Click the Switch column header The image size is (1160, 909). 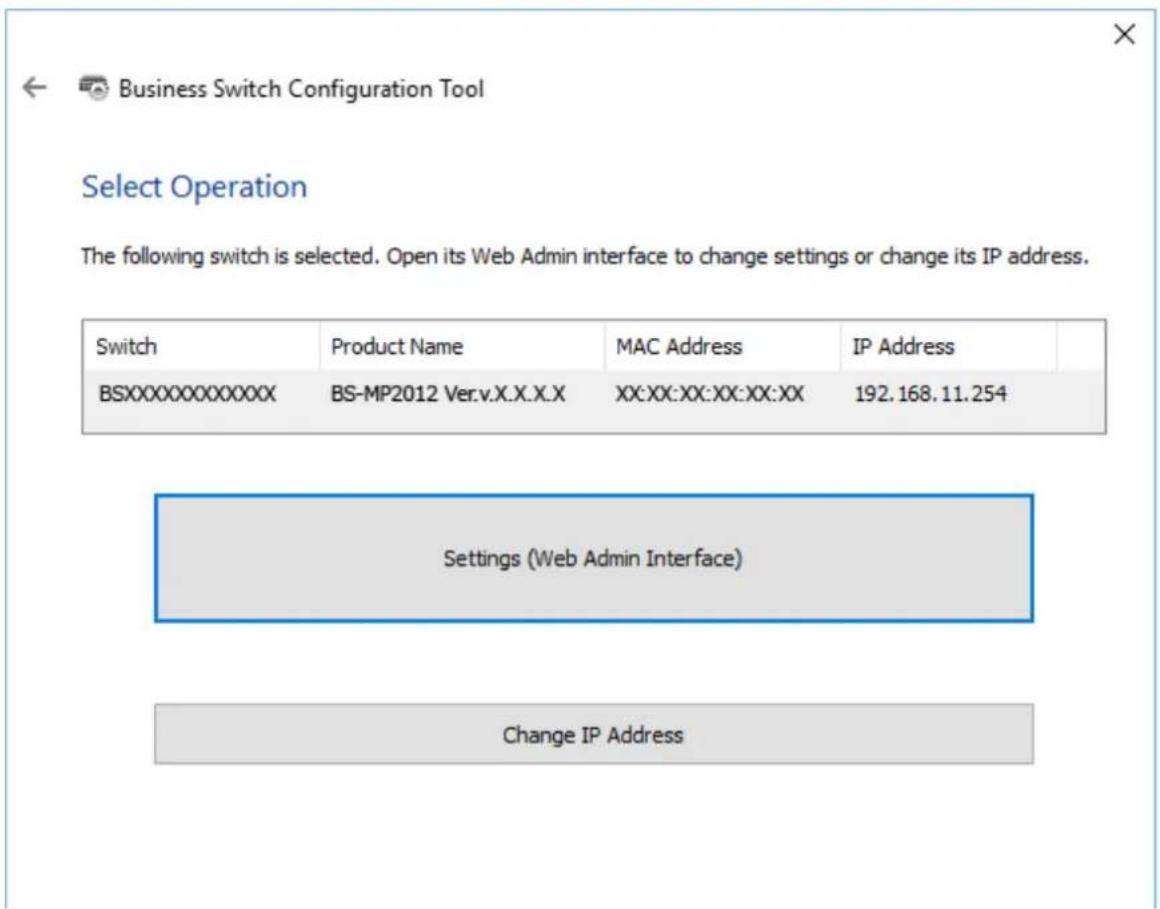201,346
